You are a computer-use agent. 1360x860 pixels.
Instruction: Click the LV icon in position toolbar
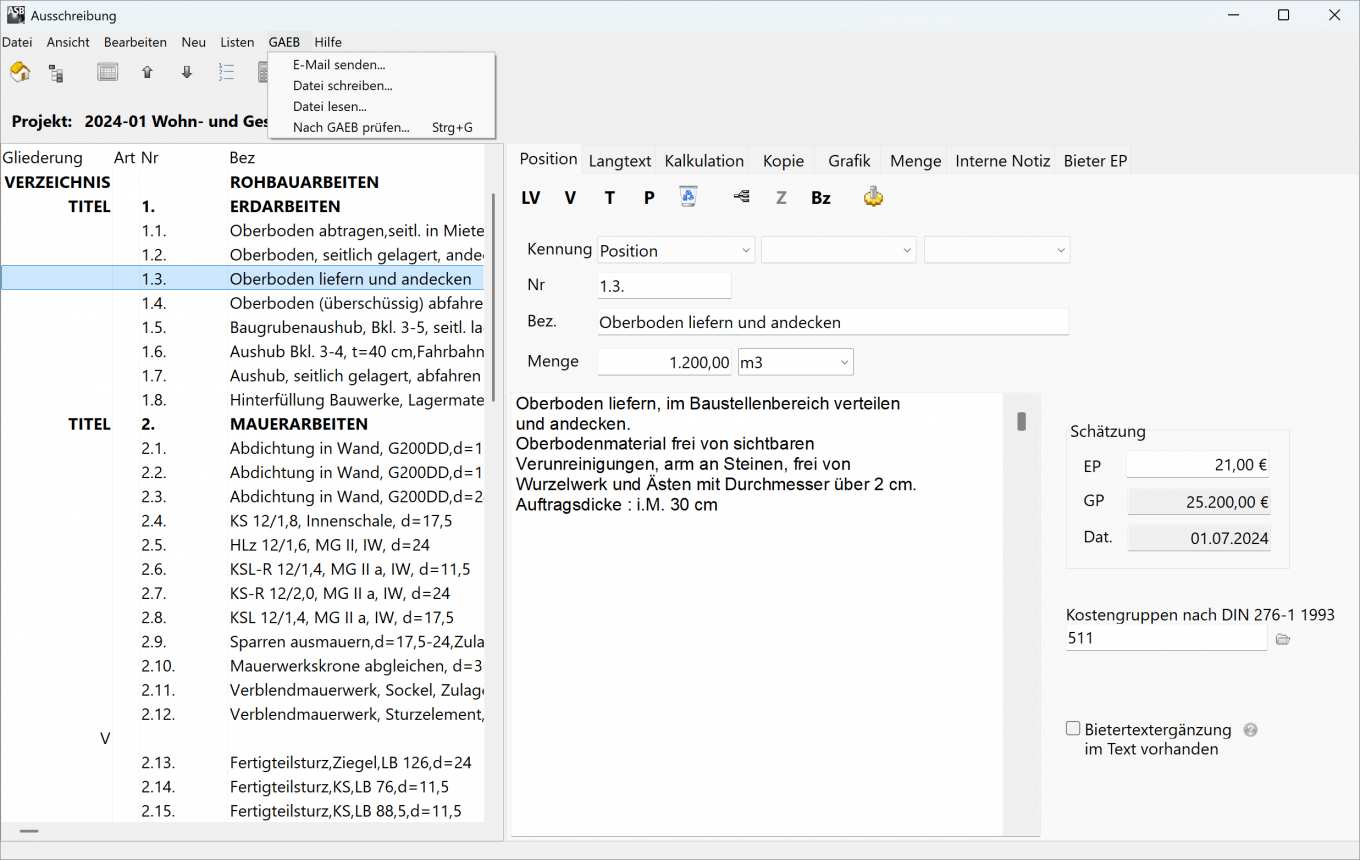(x=531, y=198)
